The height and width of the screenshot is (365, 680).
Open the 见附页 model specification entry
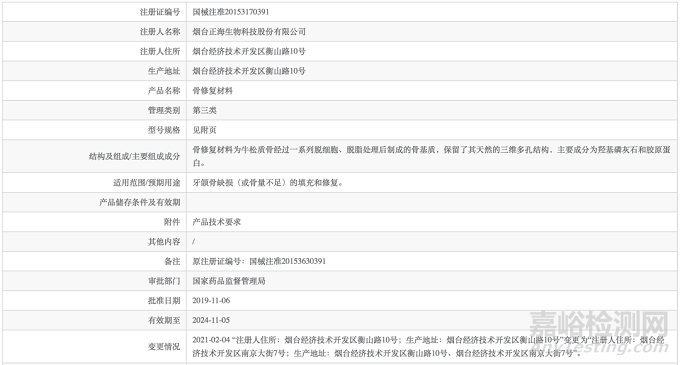204,130
